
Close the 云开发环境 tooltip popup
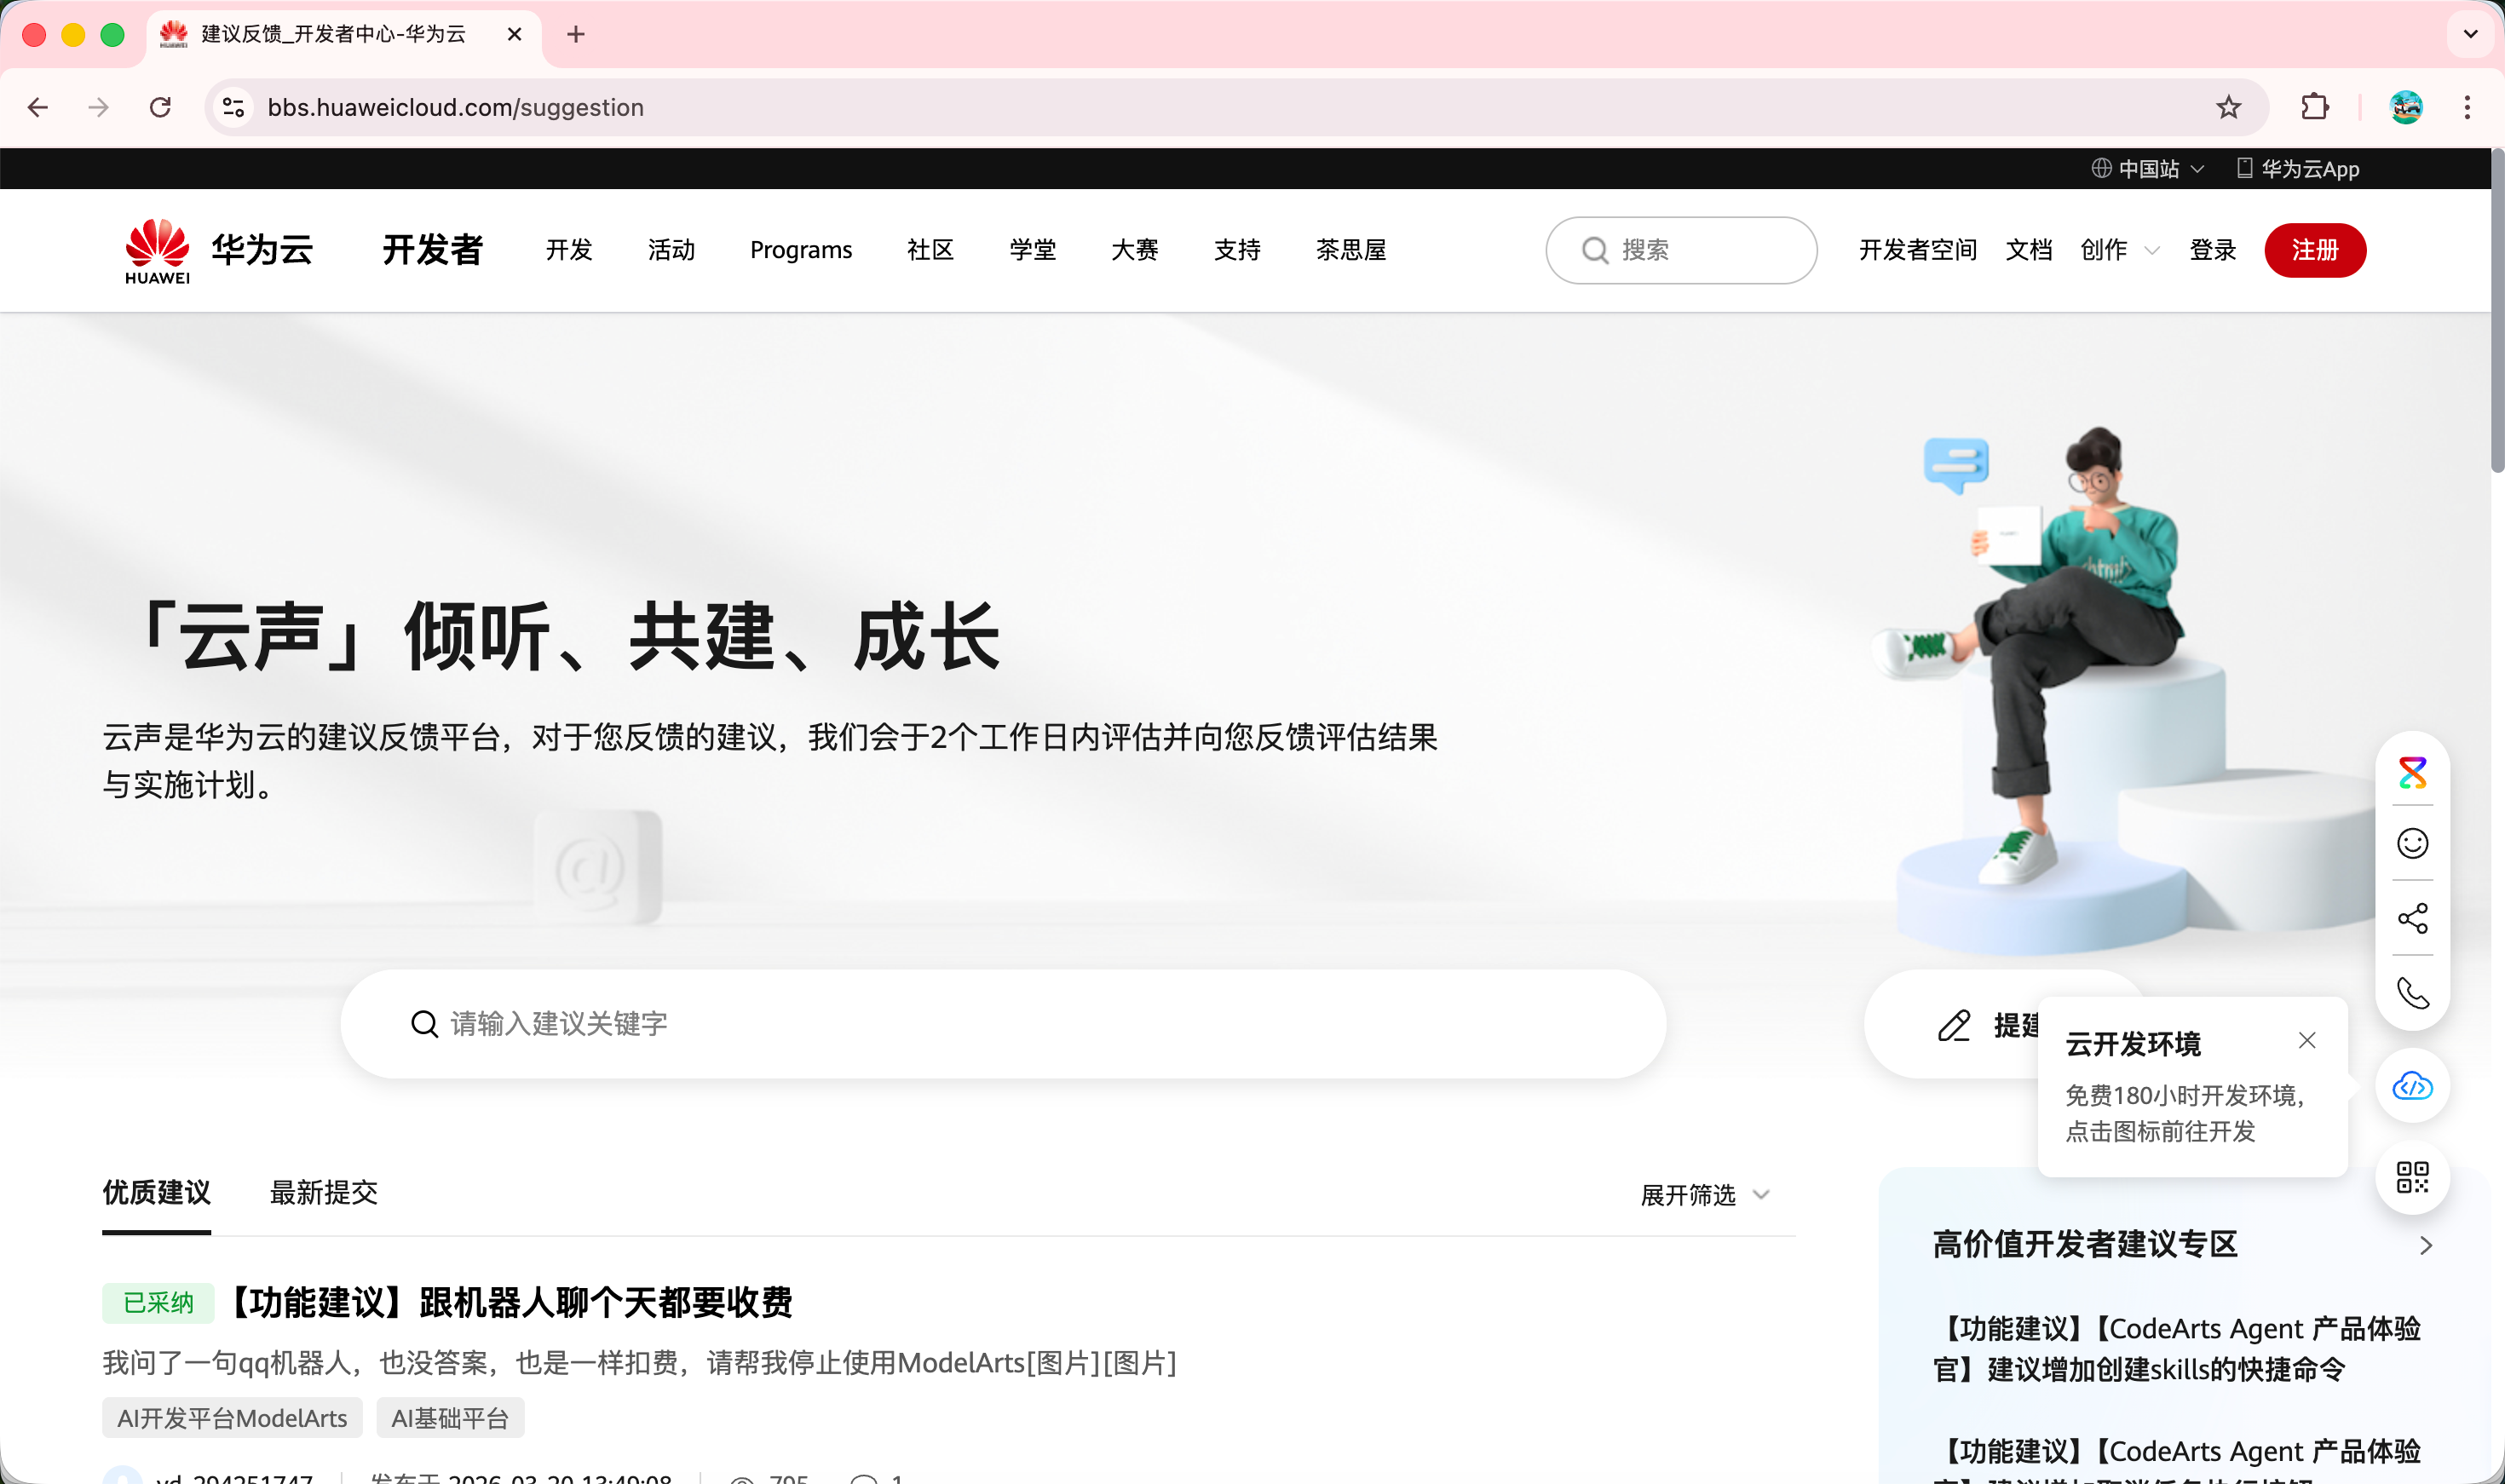(x=2307, y=1041)
